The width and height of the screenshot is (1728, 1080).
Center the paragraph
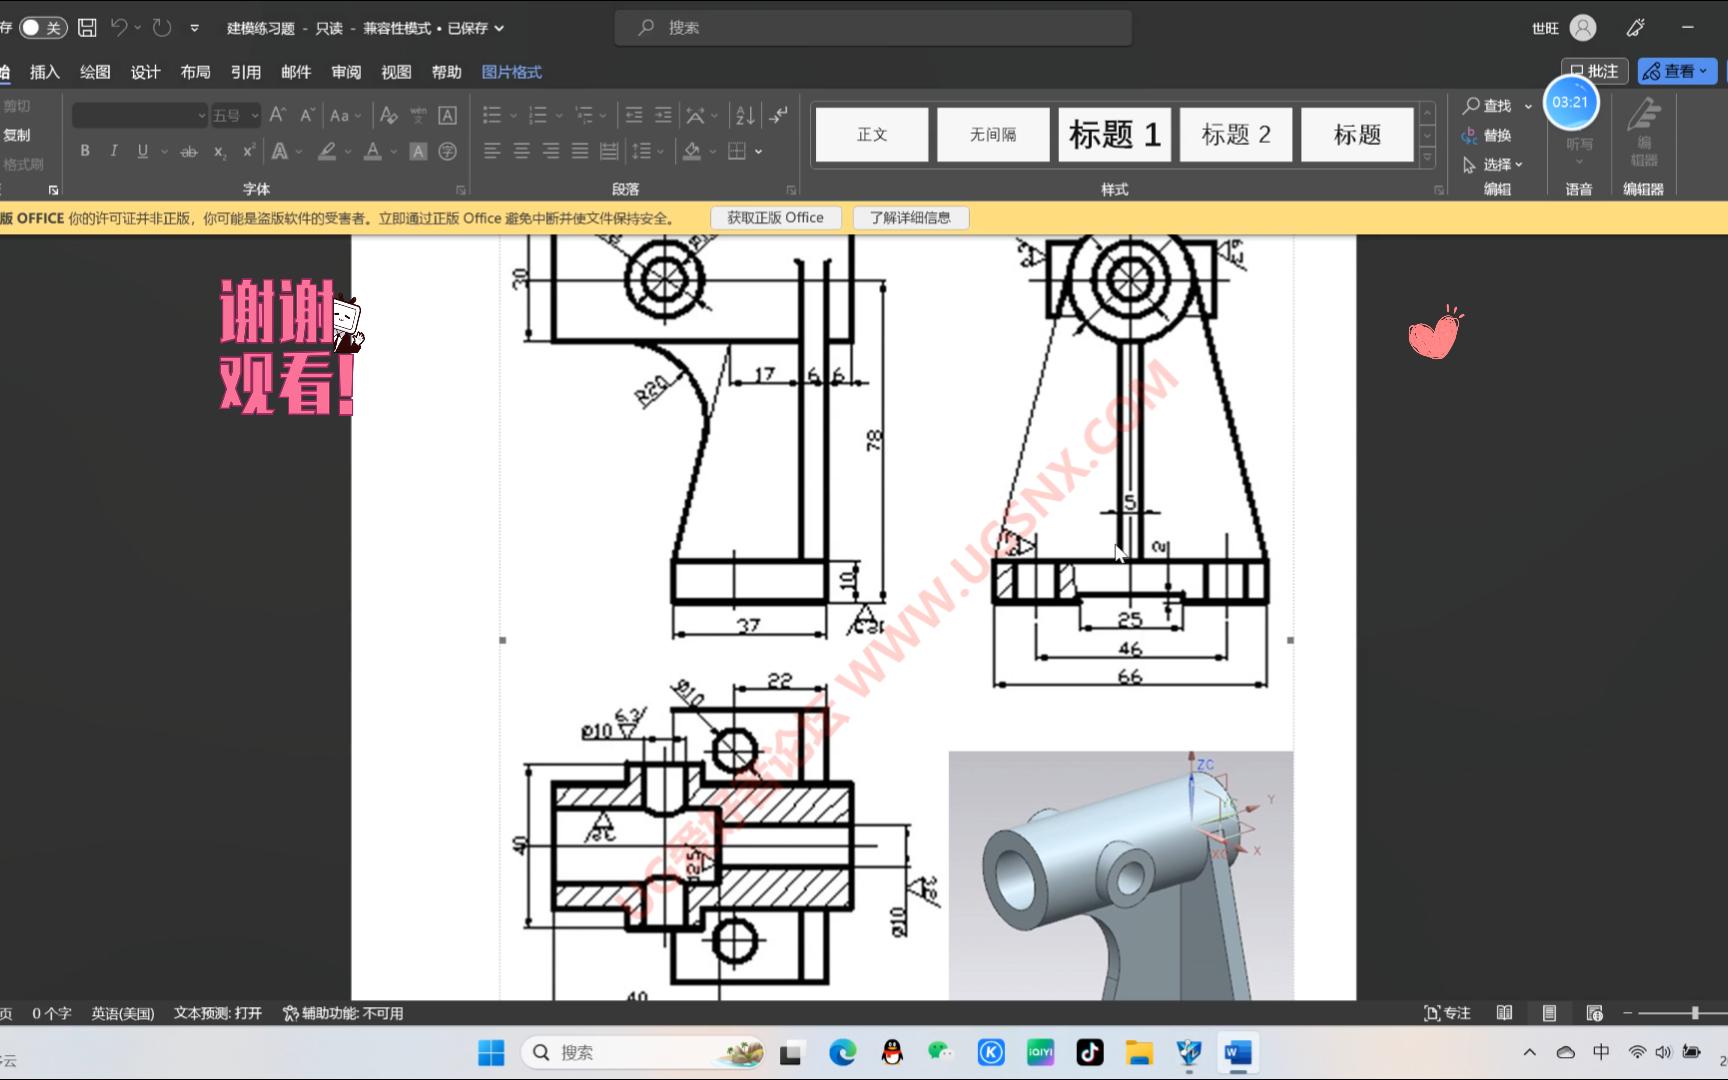coord(522,151)
